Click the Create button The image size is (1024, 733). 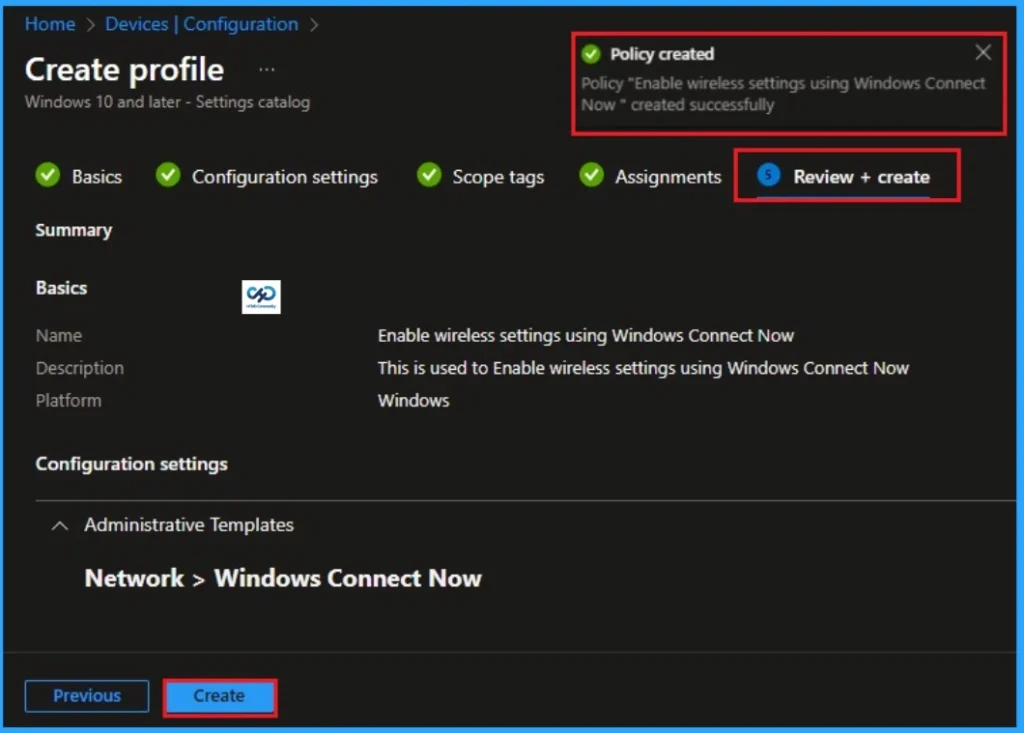[219, 696]
